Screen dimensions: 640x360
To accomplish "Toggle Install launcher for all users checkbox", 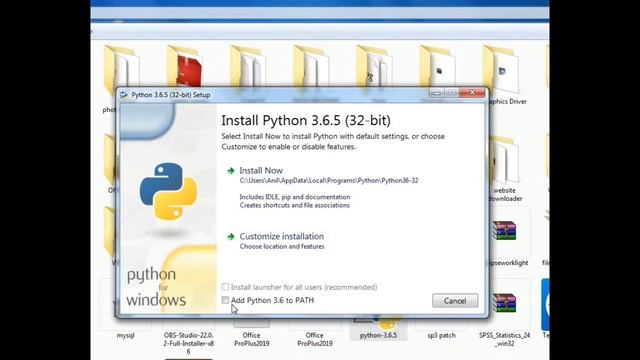I will [x=225, y=287].
